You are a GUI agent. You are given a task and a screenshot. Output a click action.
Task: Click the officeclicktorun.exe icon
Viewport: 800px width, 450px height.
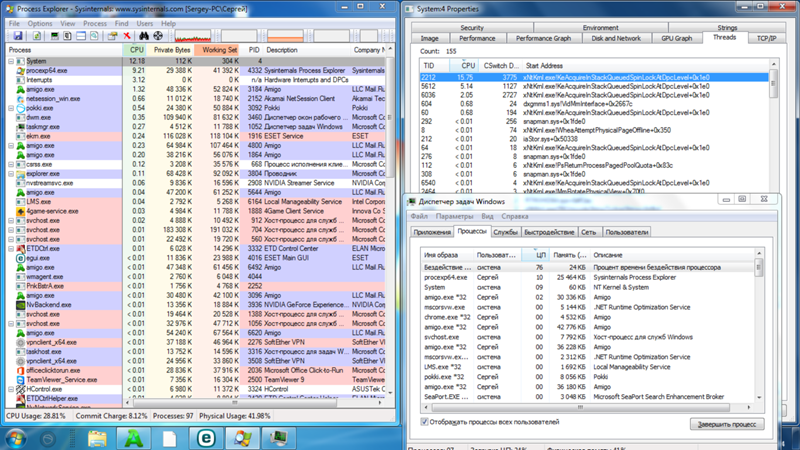(20, 370)
